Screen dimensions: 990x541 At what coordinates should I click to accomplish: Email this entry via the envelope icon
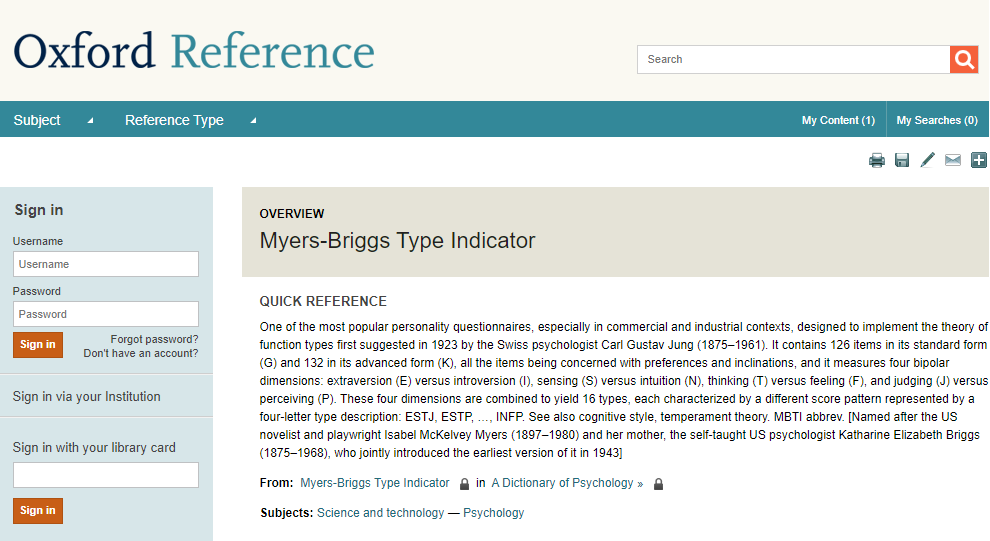point(953,160)
